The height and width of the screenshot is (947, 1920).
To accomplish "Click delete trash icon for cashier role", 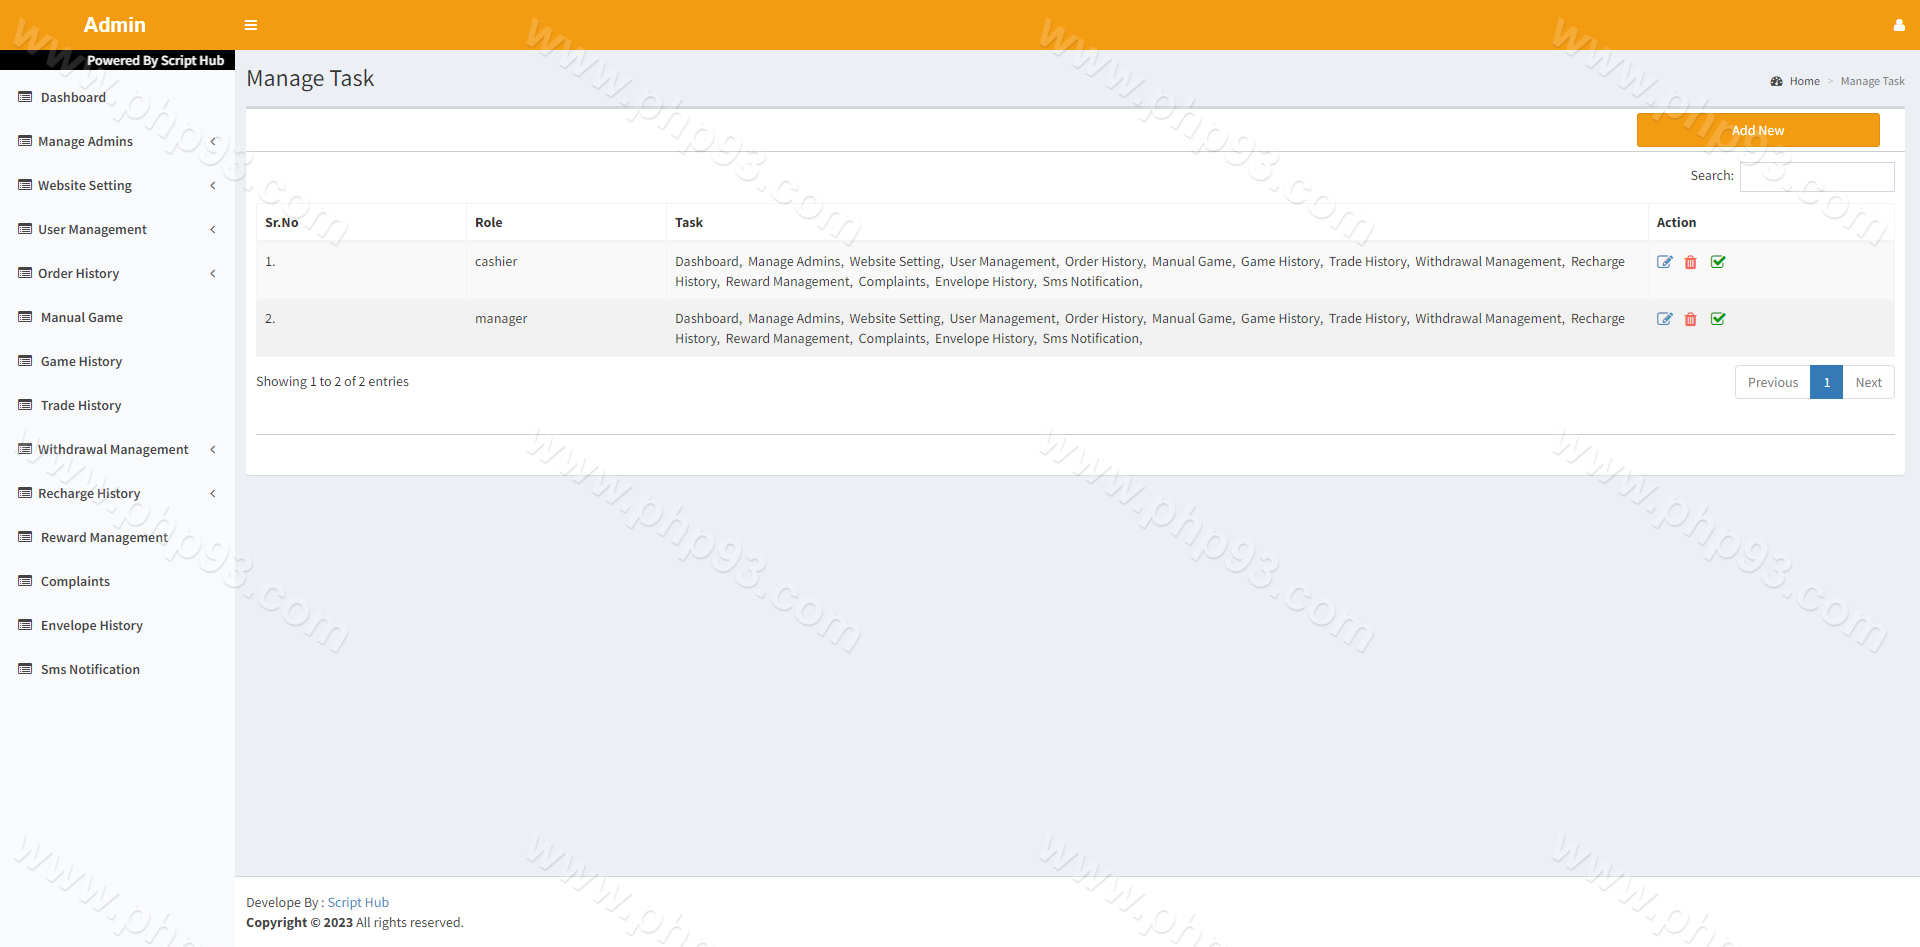I will tap(1690, 262).
